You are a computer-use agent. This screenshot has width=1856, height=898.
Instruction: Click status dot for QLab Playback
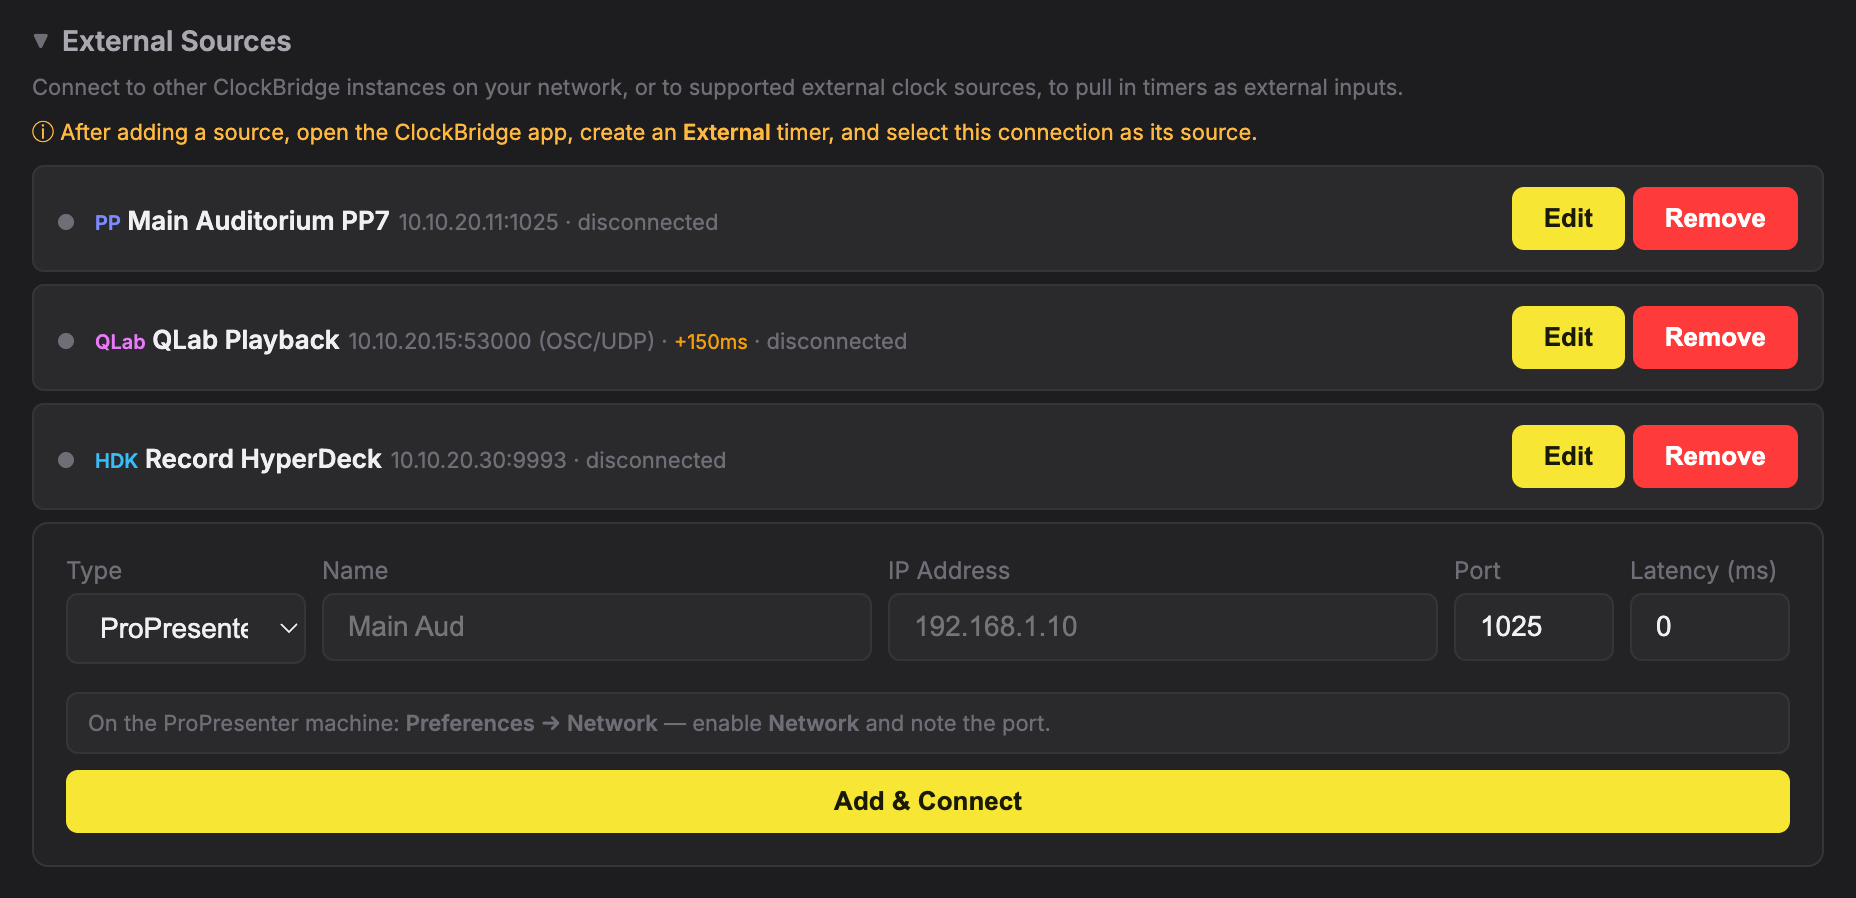(66, 341)
